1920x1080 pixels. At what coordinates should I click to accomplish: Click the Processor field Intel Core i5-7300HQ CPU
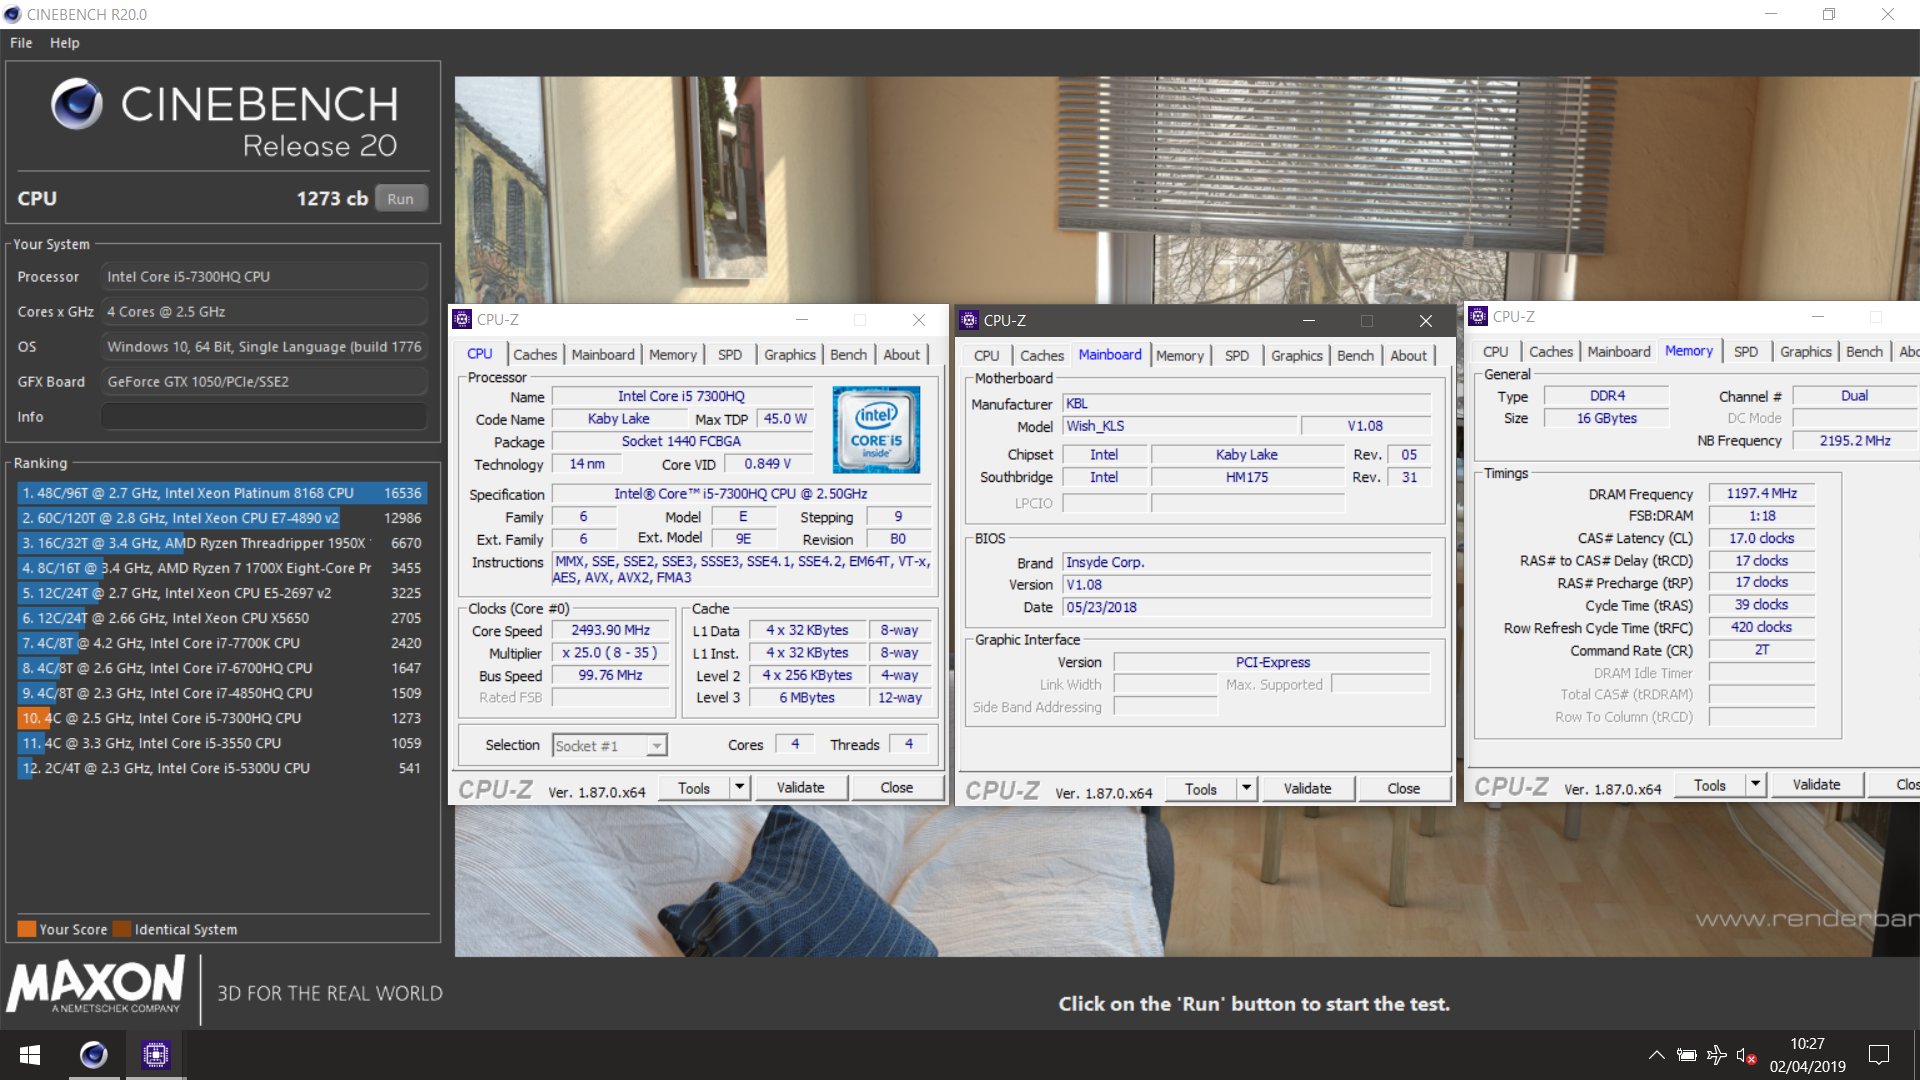[x=264, y=276]
